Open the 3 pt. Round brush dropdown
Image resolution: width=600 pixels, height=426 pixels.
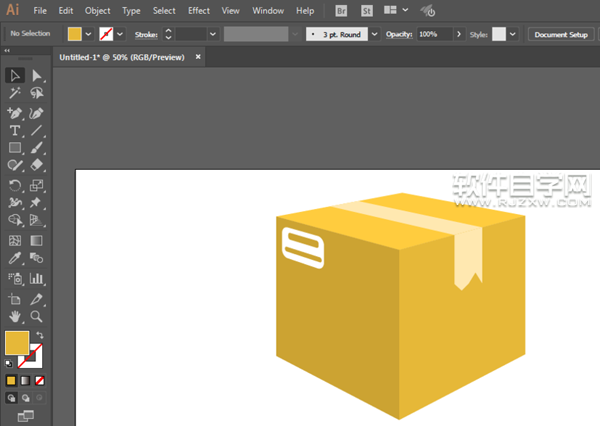(x=375, y=34)
